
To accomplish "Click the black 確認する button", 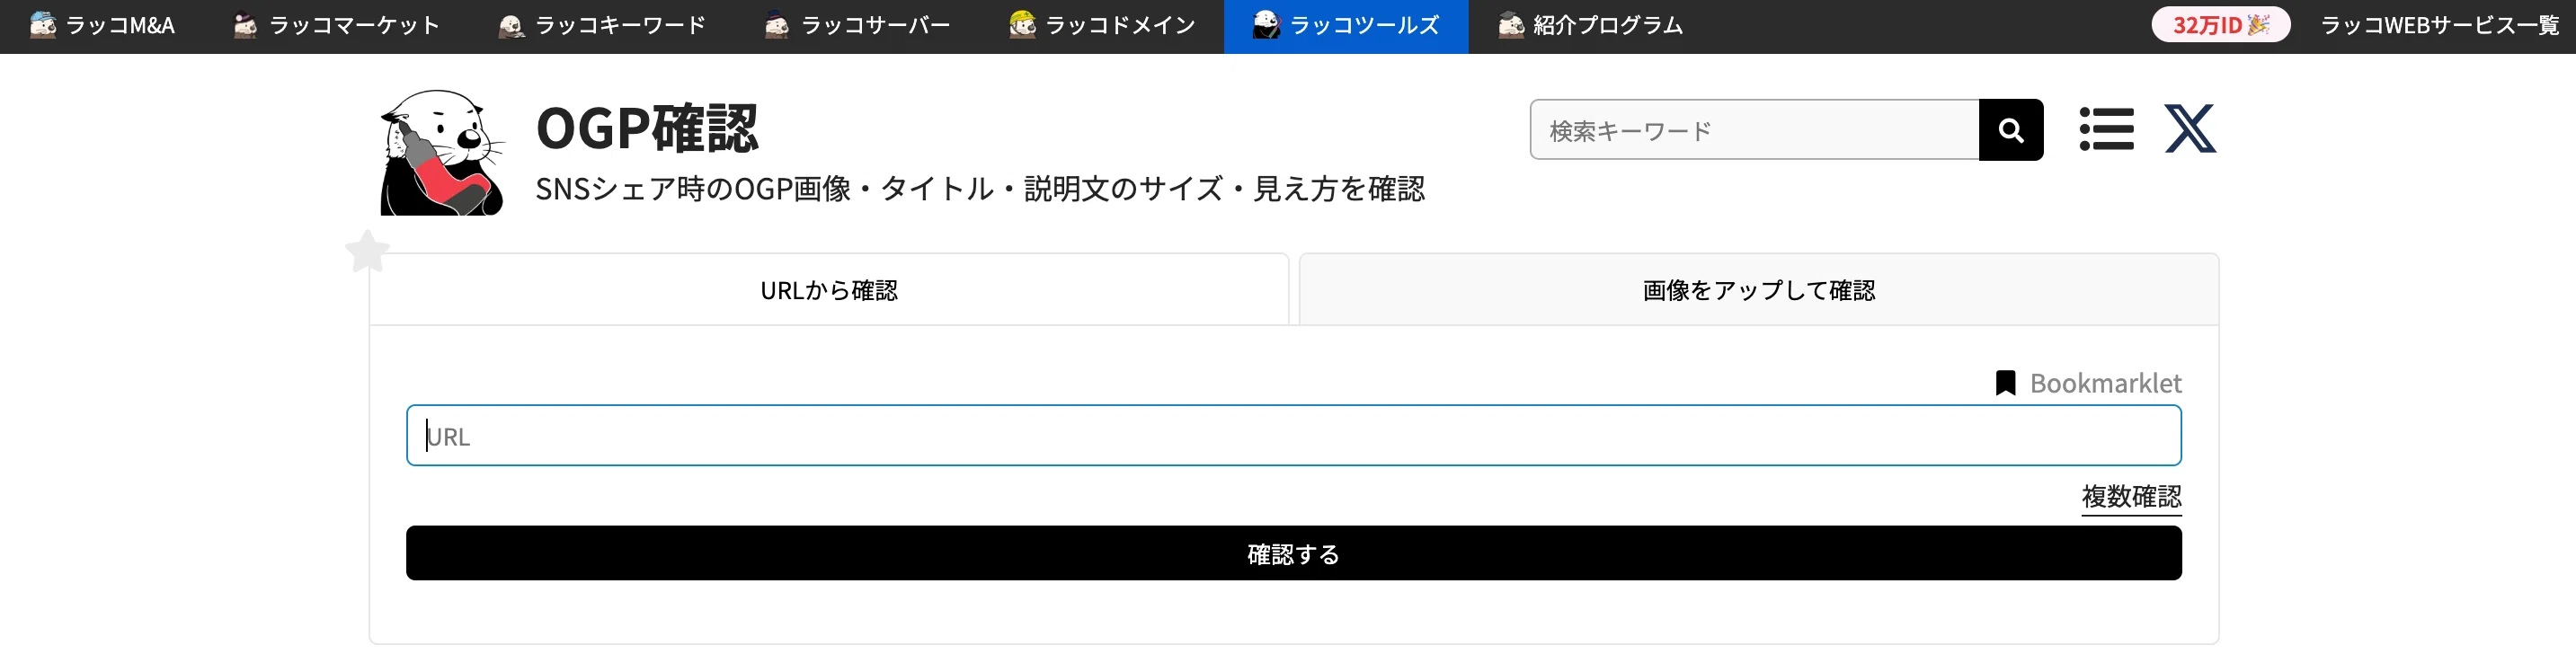I will [1294, 553].
